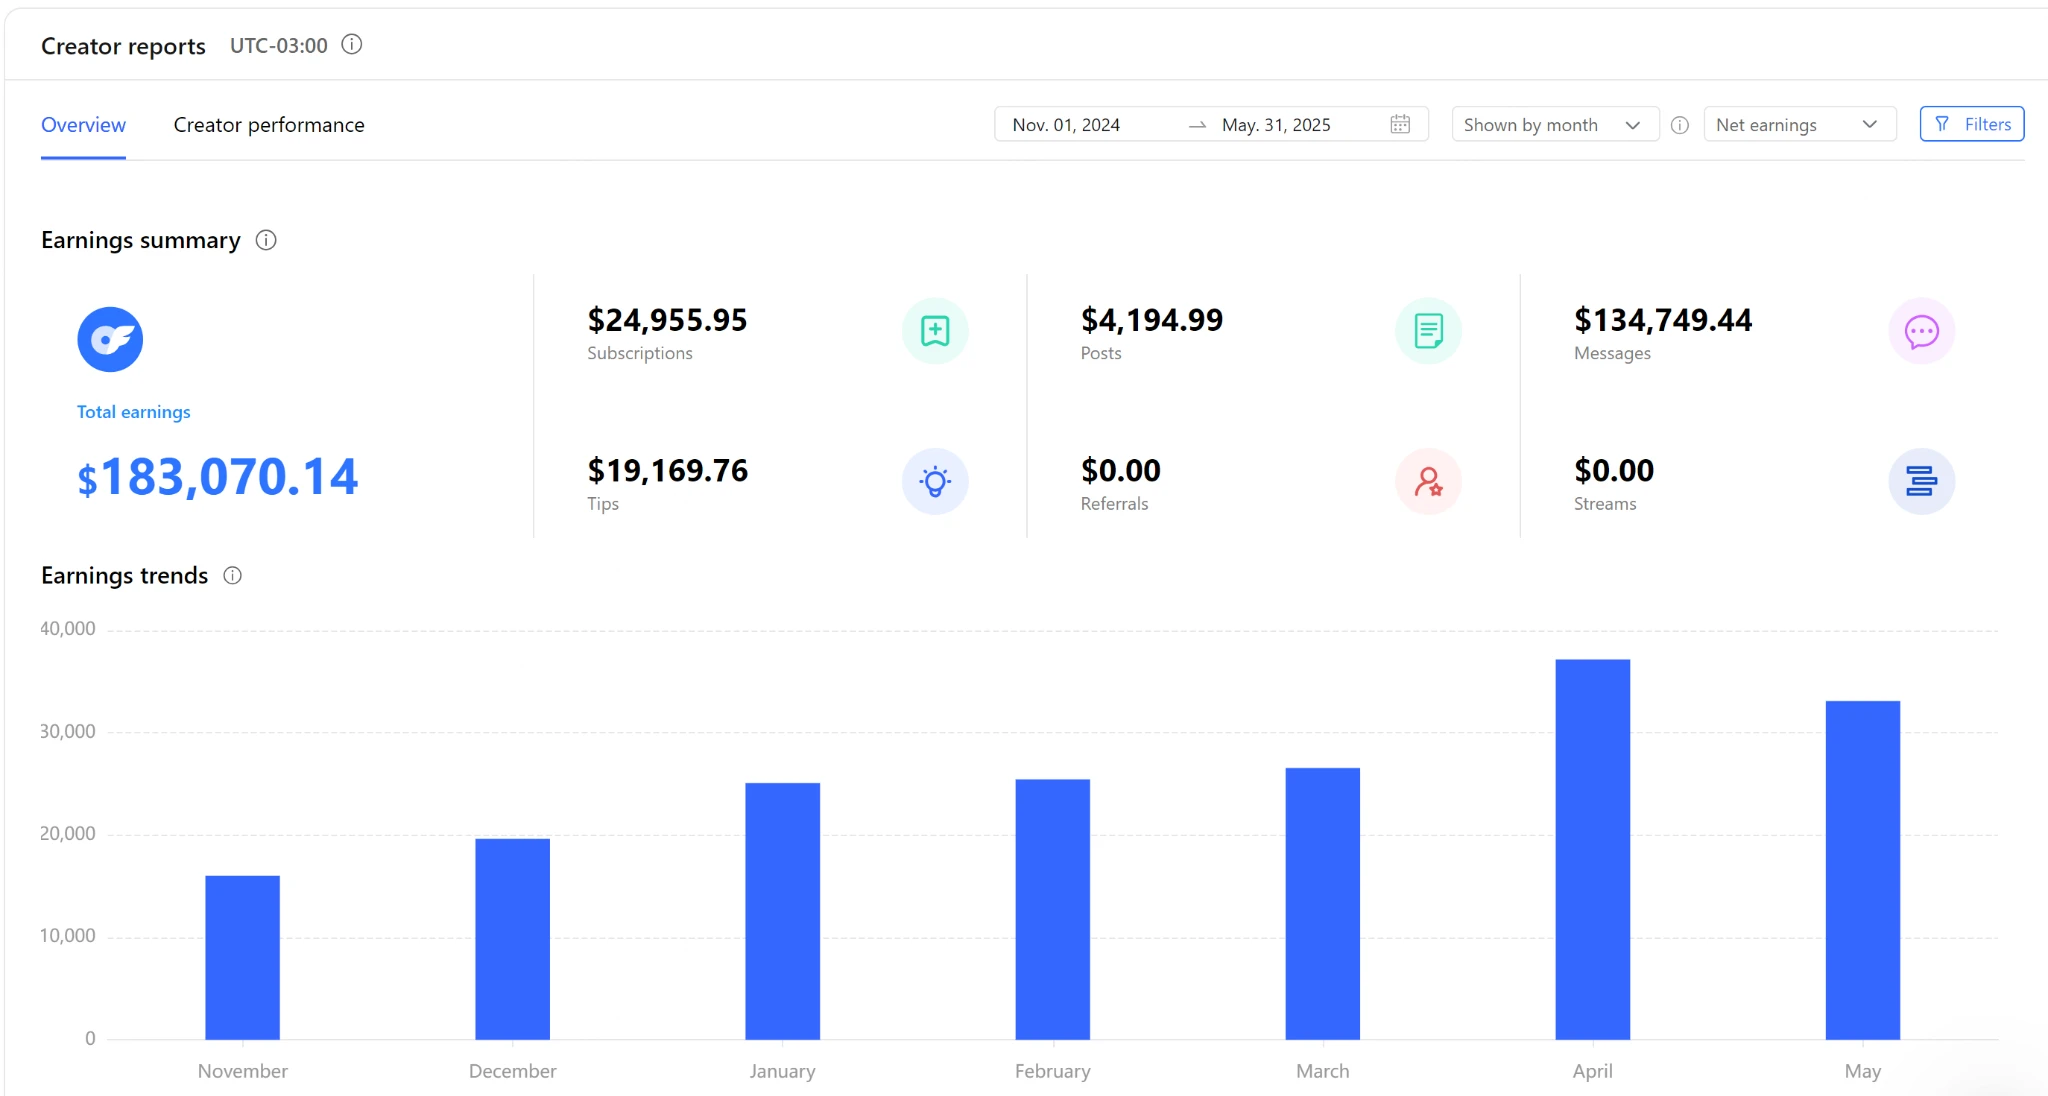The height and width of the screenshot is (1096, 2048).
Task: Switch to Creator performance tab
Action: pos(269,125)
